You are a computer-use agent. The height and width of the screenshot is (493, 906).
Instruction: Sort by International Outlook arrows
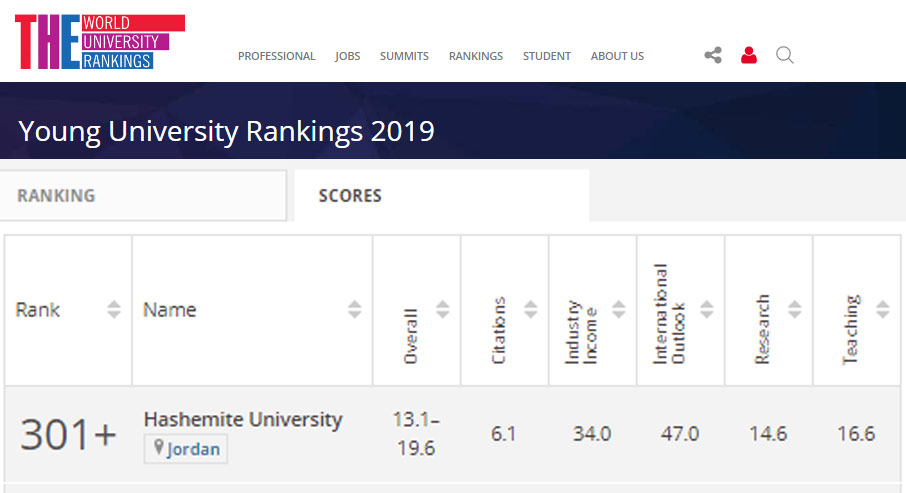click(706, 310)
